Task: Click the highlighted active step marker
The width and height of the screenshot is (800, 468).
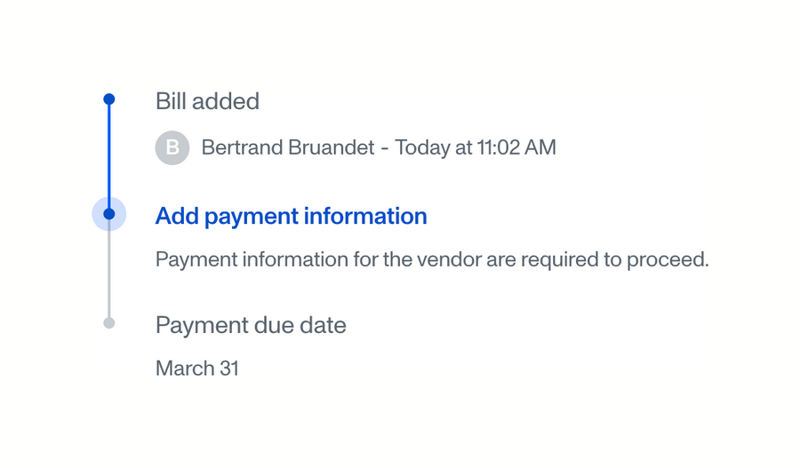Action: tap(109, 214)
